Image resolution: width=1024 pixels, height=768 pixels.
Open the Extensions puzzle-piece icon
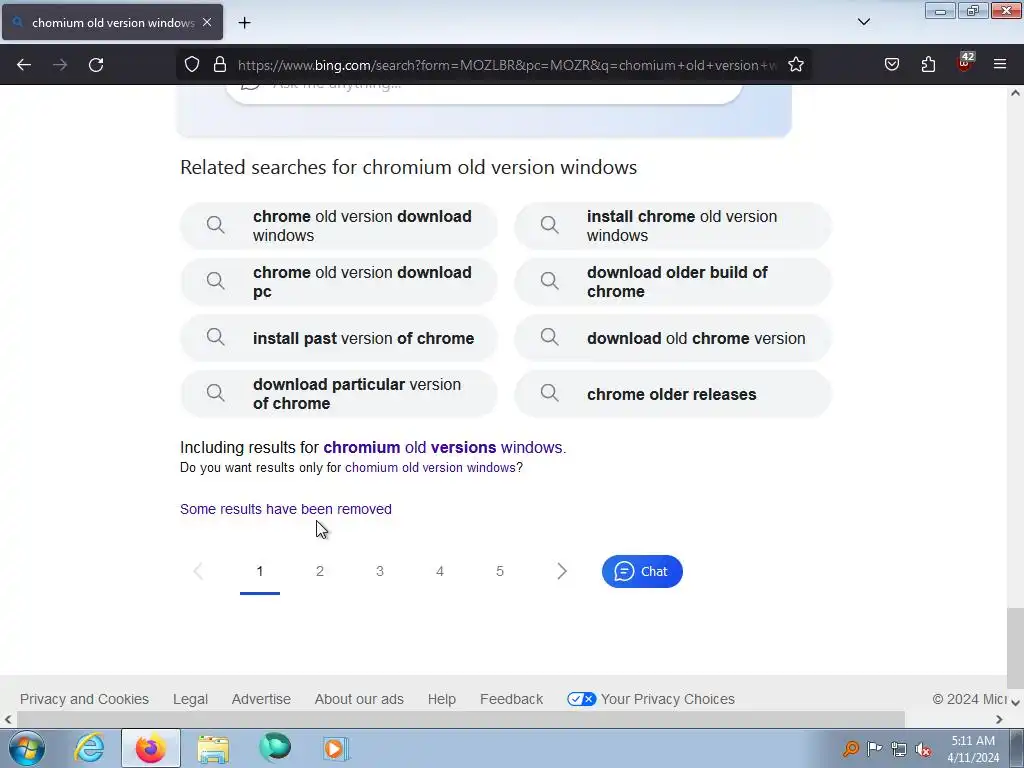click(928, 65)
